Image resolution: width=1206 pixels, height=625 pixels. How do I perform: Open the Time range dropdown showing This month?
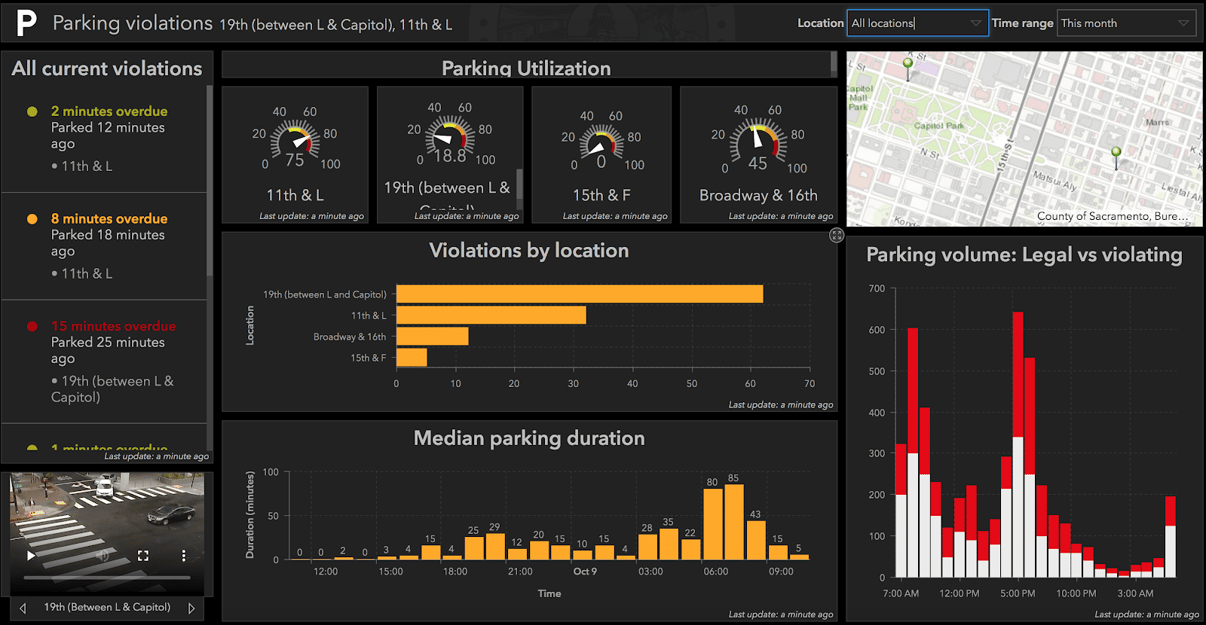[x=1126, y=22]
